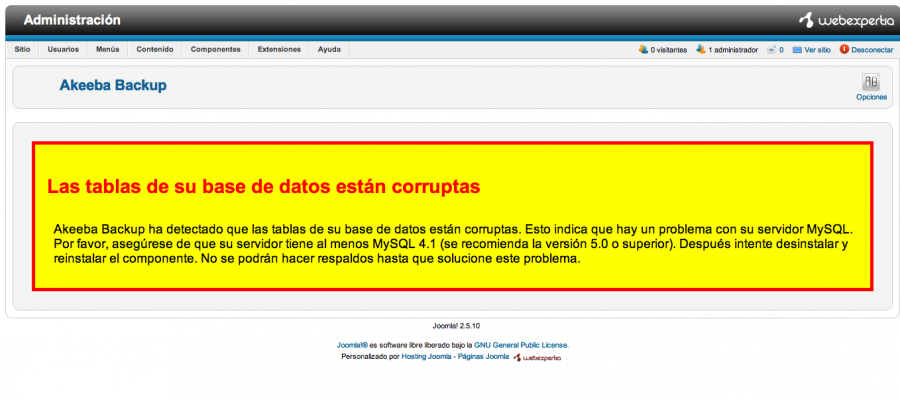
Task: Click the messages icon with count 0
Action: point(771,50)
